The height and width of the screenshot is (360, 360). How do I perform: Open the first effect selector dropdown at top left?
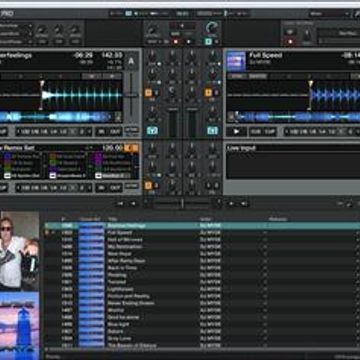[x=16, y=26]
